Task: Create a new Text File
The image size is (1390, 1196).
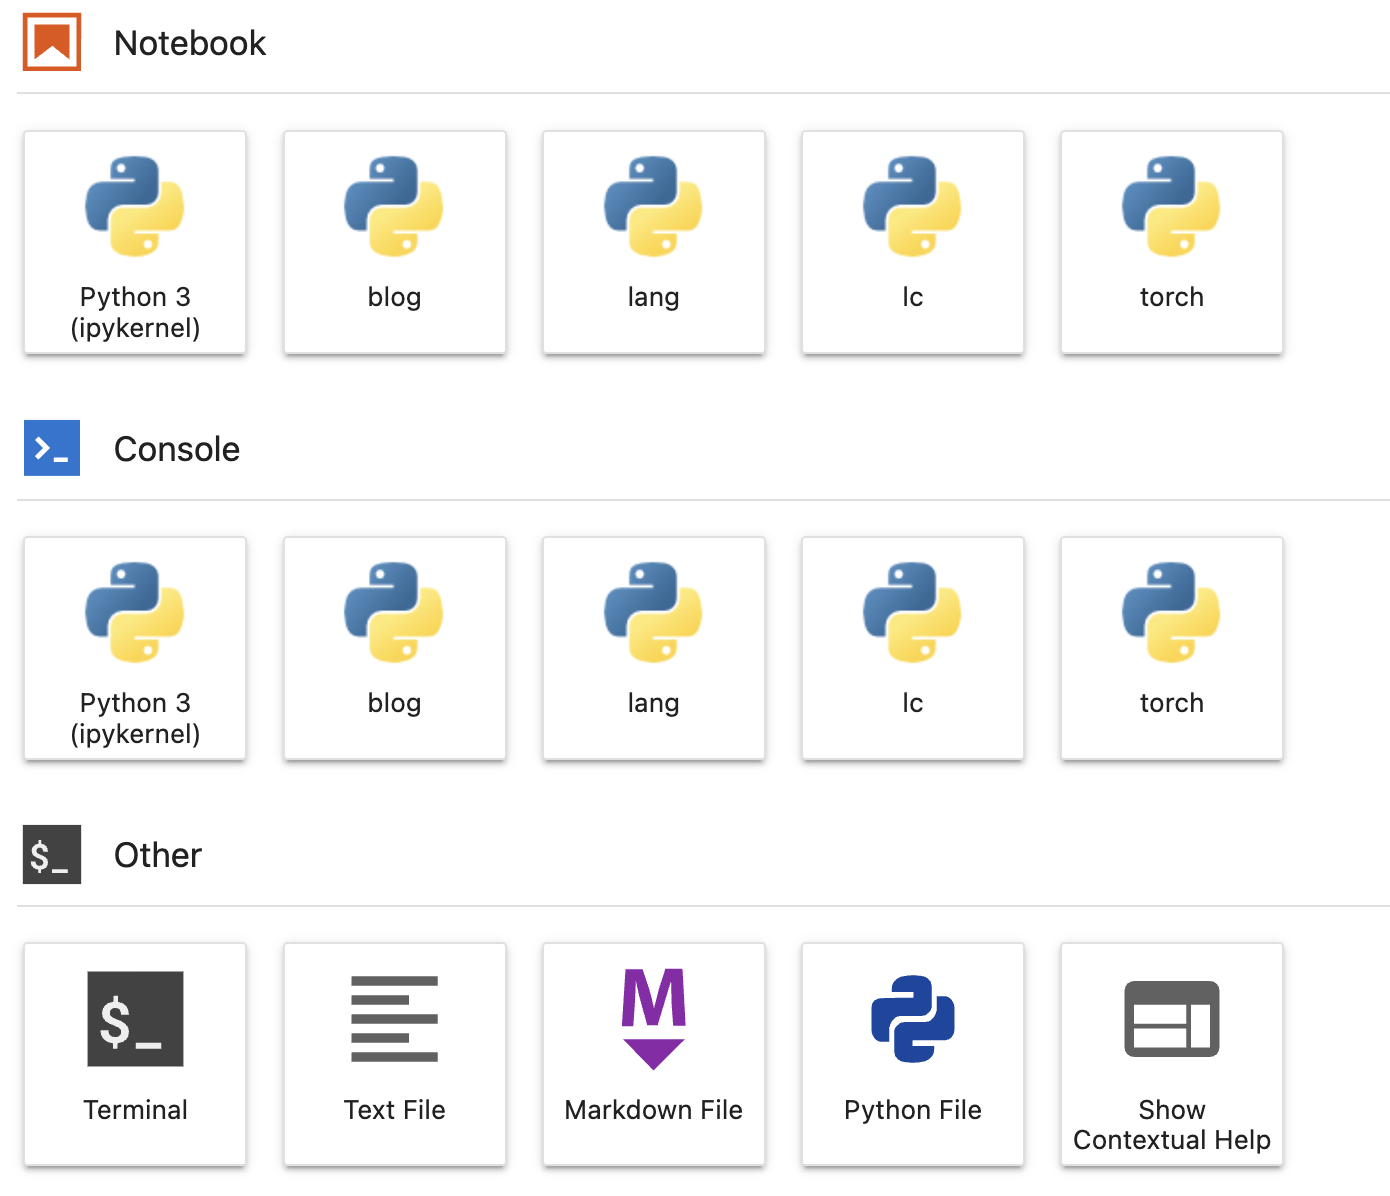Action: click(394, 1054)
